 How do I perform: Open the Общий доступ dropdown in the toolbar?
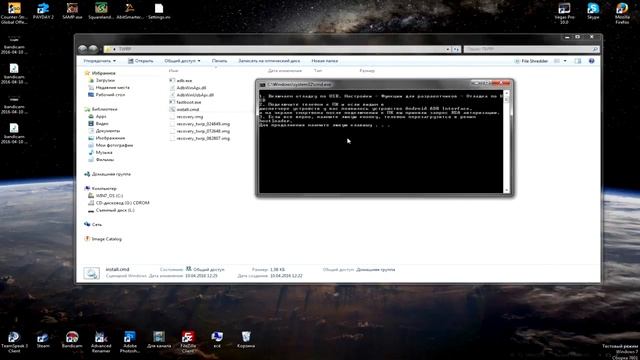coord(182,61)
